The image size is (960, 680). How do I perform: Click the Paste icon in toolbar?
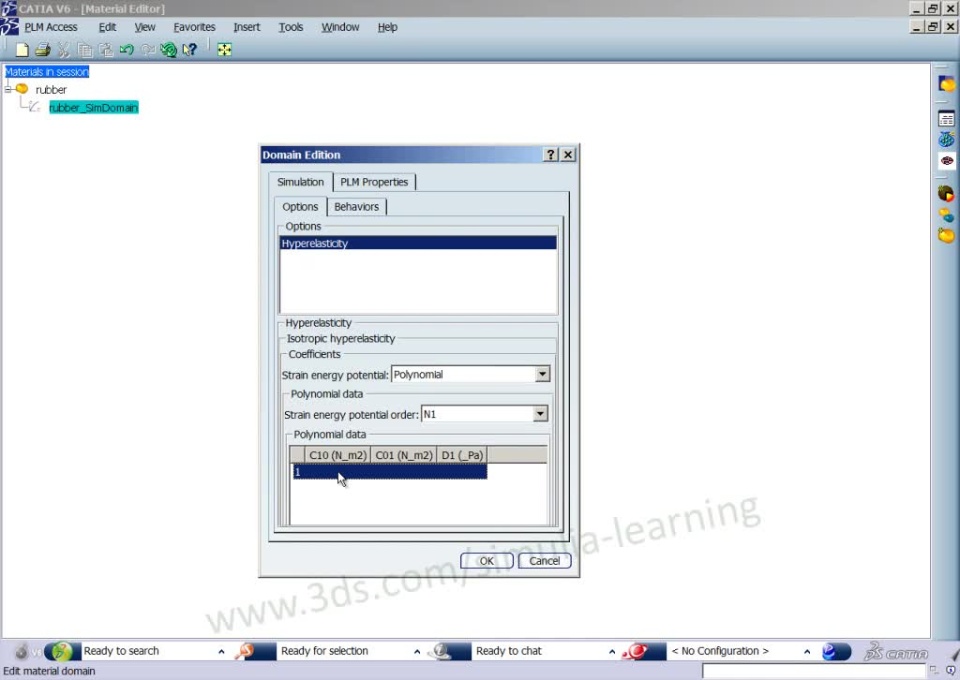point(106,50)
